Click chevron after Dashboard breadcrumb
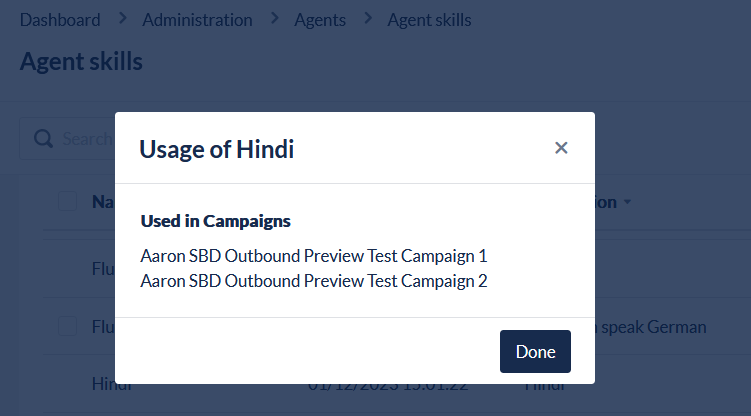The width and height of the screenshot is (751, 416). [x=122, y=19]
